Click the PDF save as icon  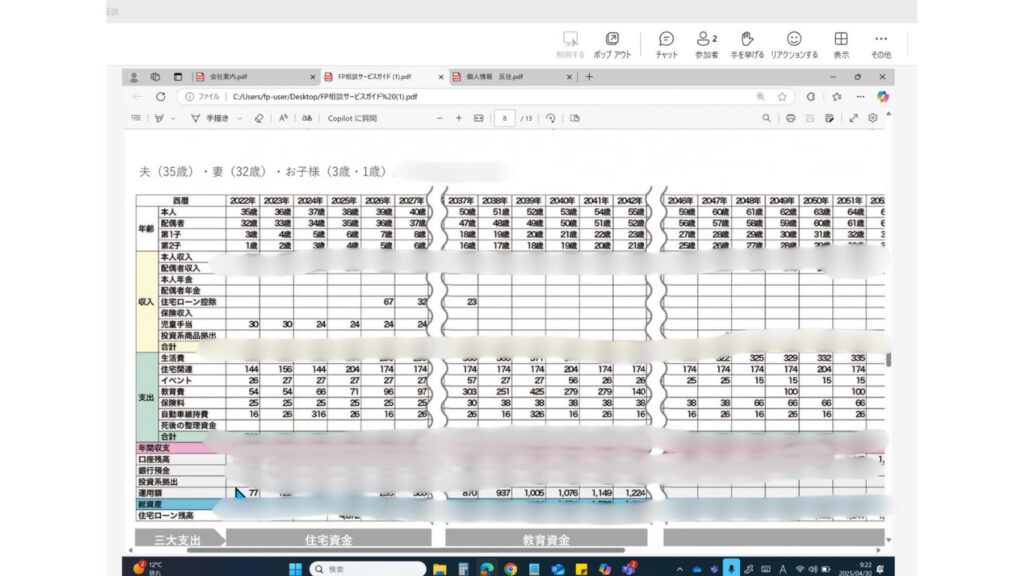[829, 118]
